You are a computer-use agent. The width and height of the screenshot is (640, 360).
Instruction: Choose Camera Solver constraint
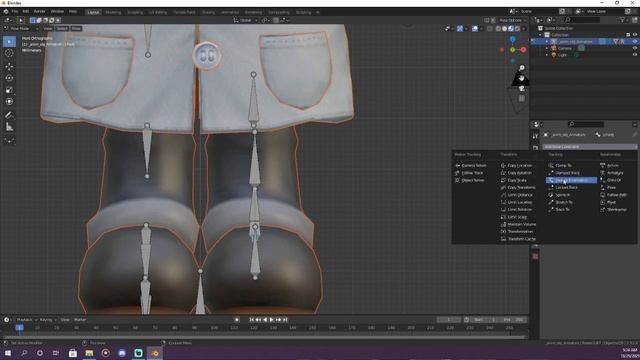point(471,166)
